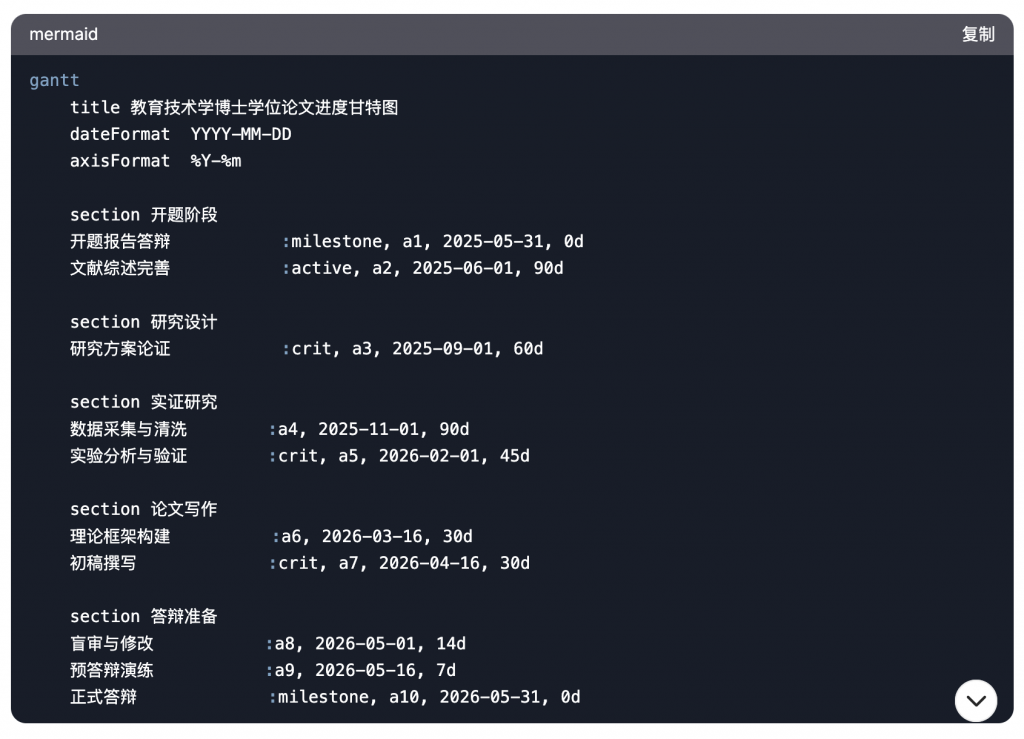
Task: Click the 复制 copy button
Action: pos(978,34)
